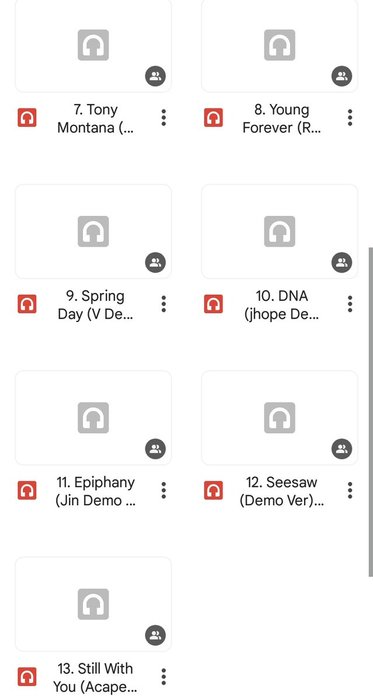Select the 10. DNA (jhope Demo) file name
Image resolution: width=373 pixels, height=700 pixels.
282,305
